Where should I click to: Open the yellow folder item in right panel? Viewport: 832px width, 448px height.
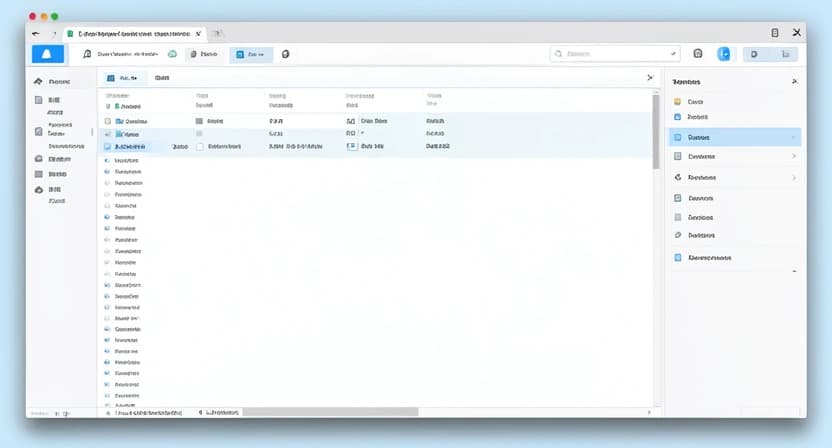pos(689,101)
